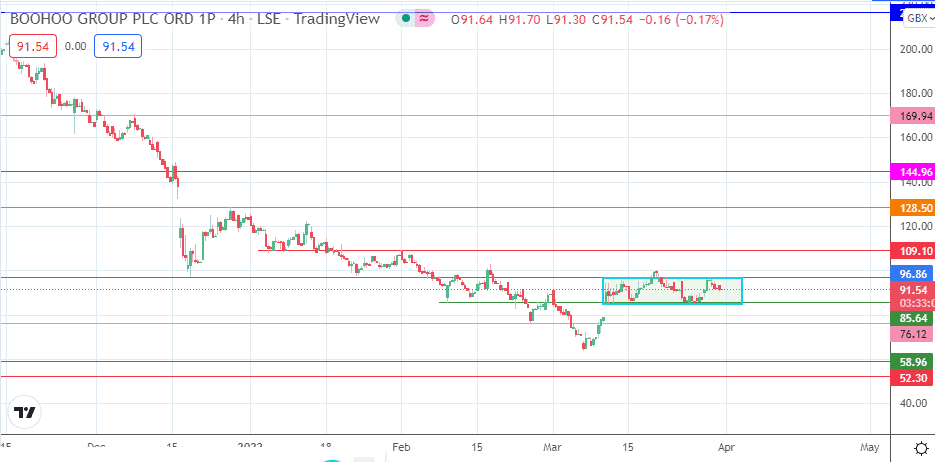Click the 200.00 price axis value
This screenshot has height=462, width=935.
click(x=914, y=49)
